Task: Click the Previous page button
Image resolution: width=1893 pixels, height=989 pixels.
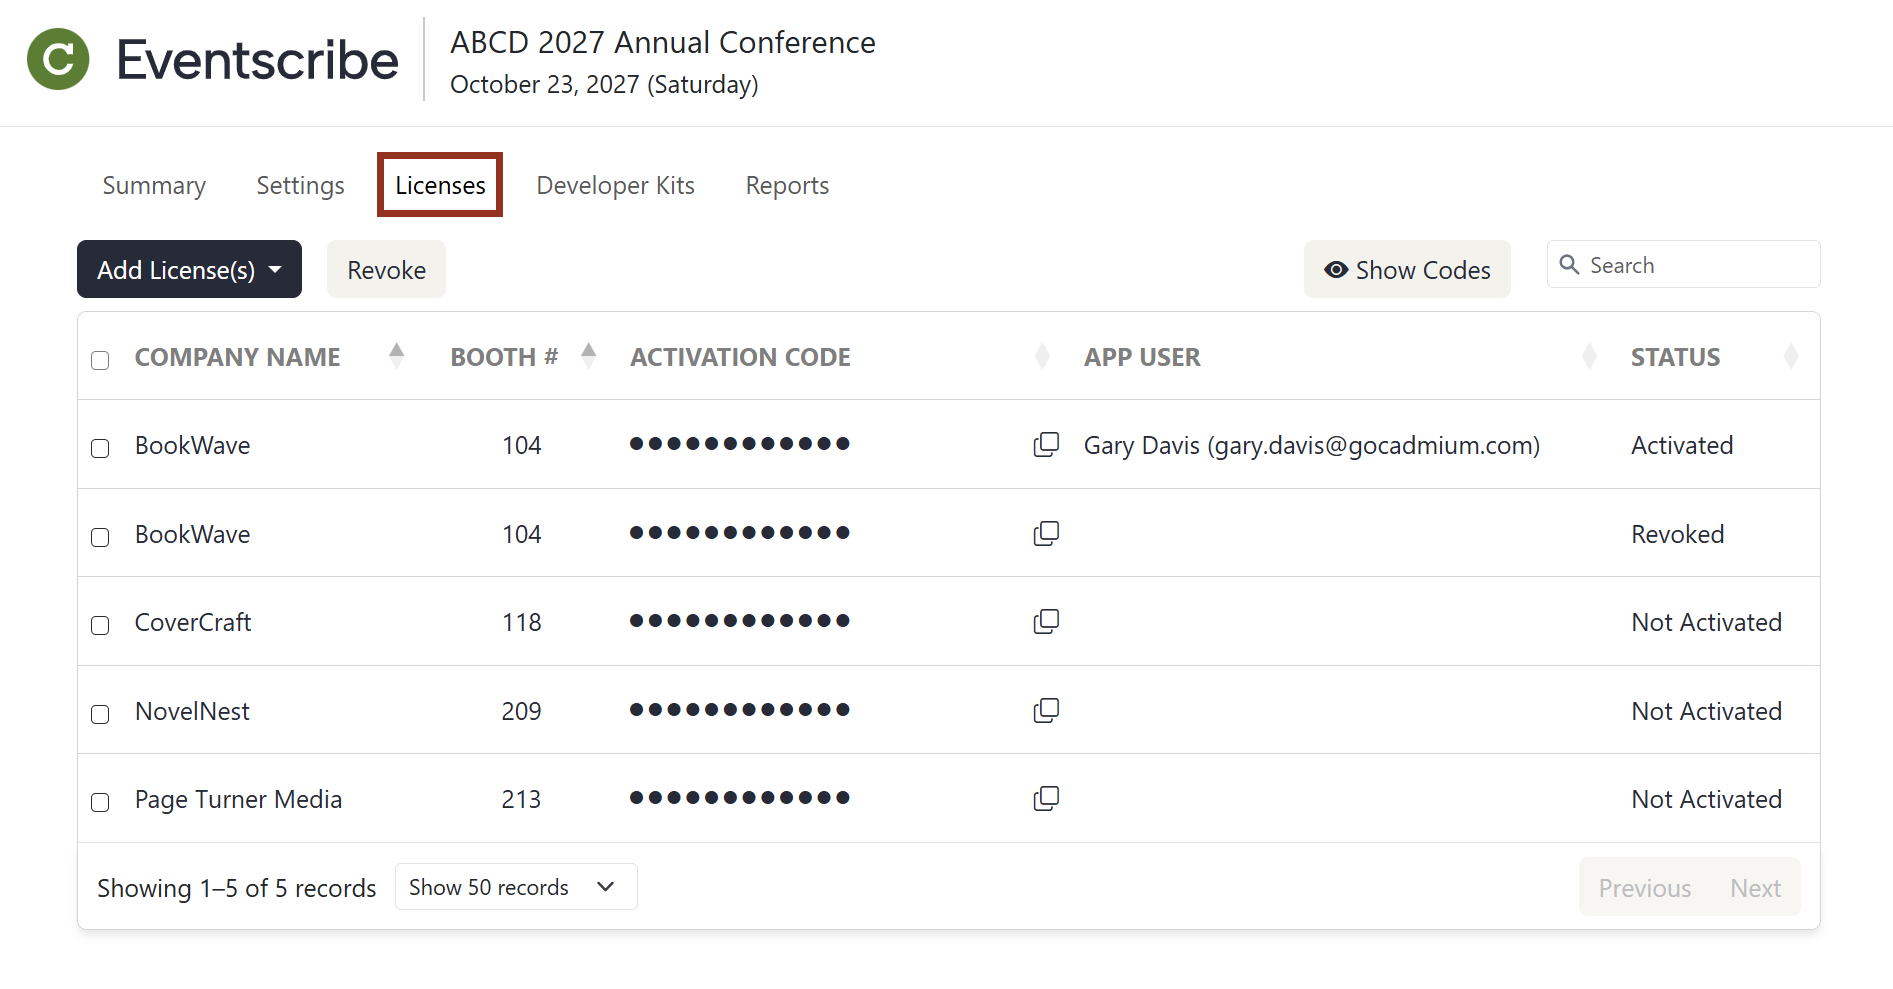Action: pos(1645,887)
